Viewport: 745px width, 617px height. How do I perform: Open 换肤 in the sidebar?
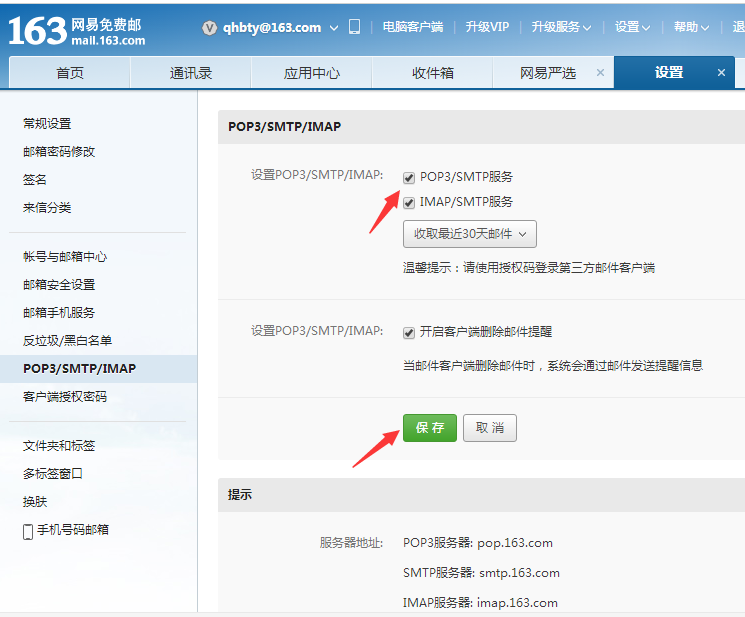(x=35, y=502)
